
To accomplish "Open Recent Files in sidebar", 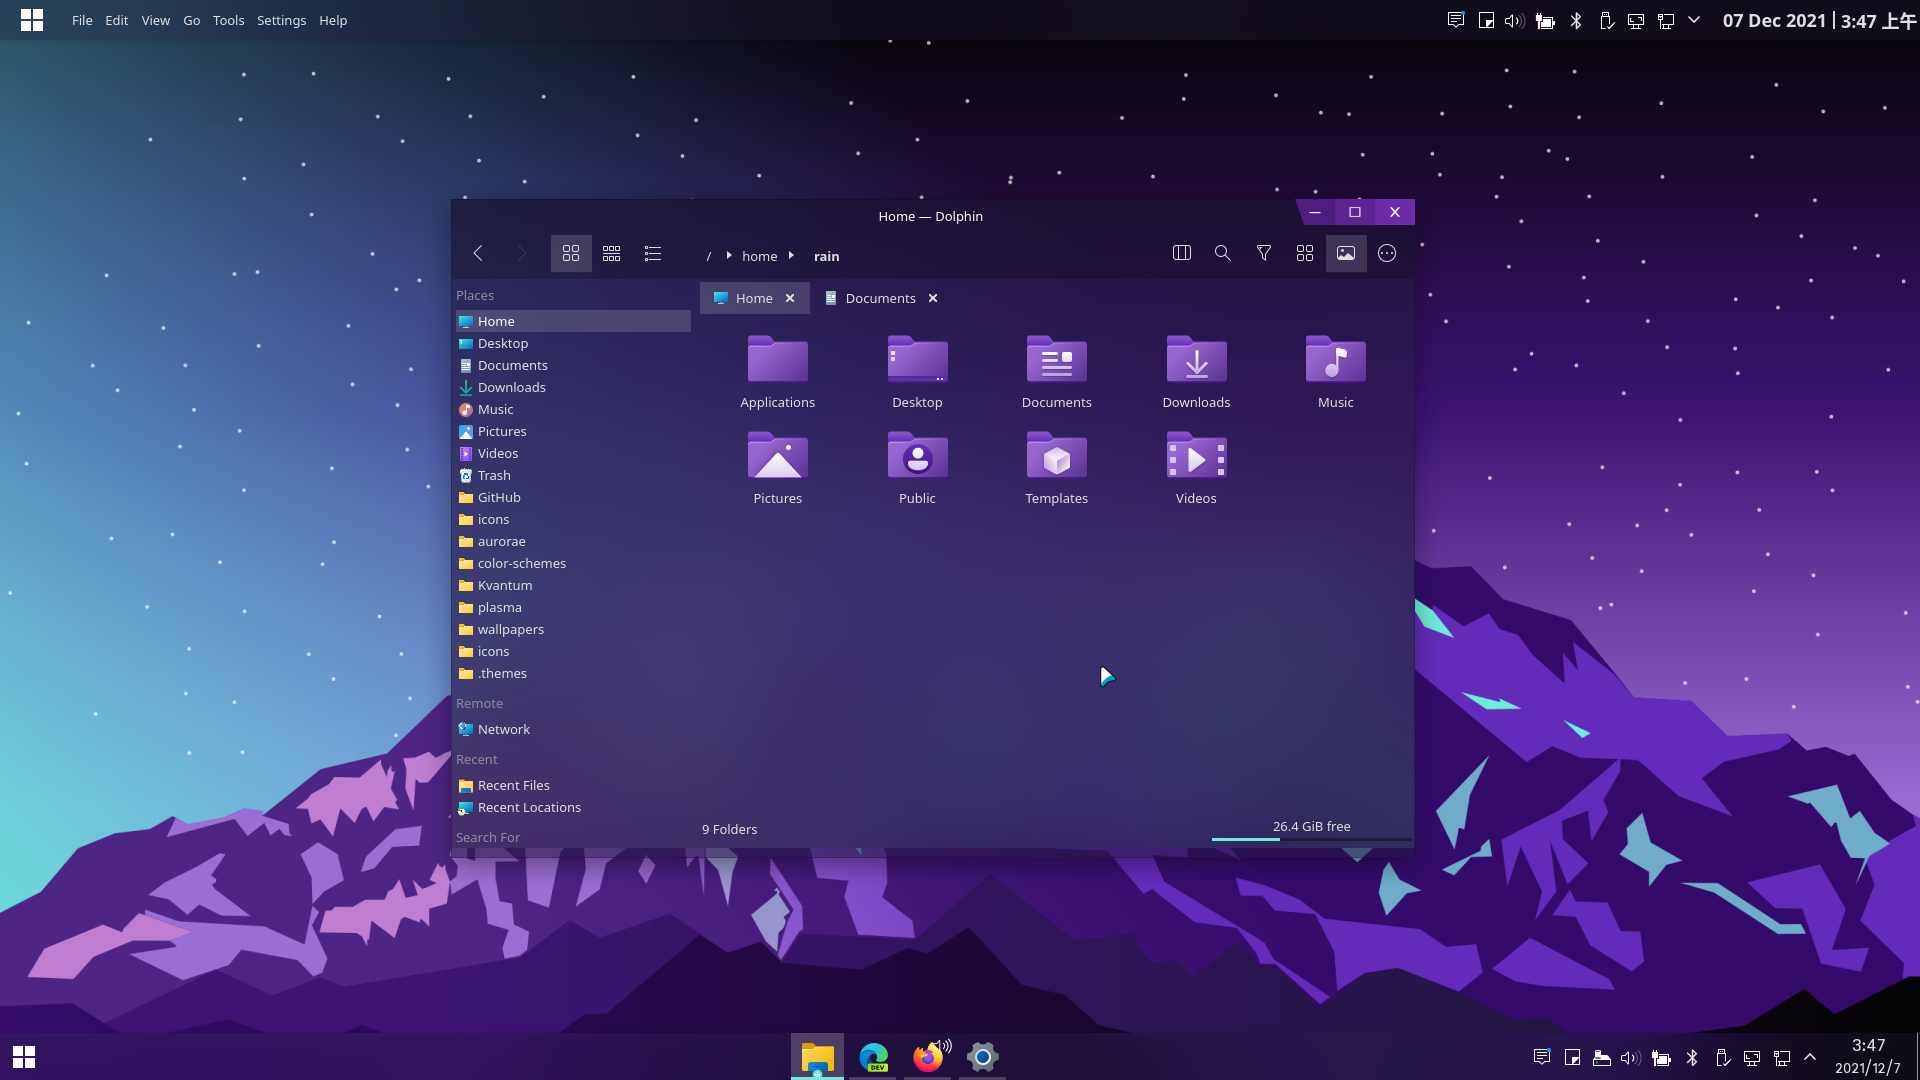I will click(573, 785).
